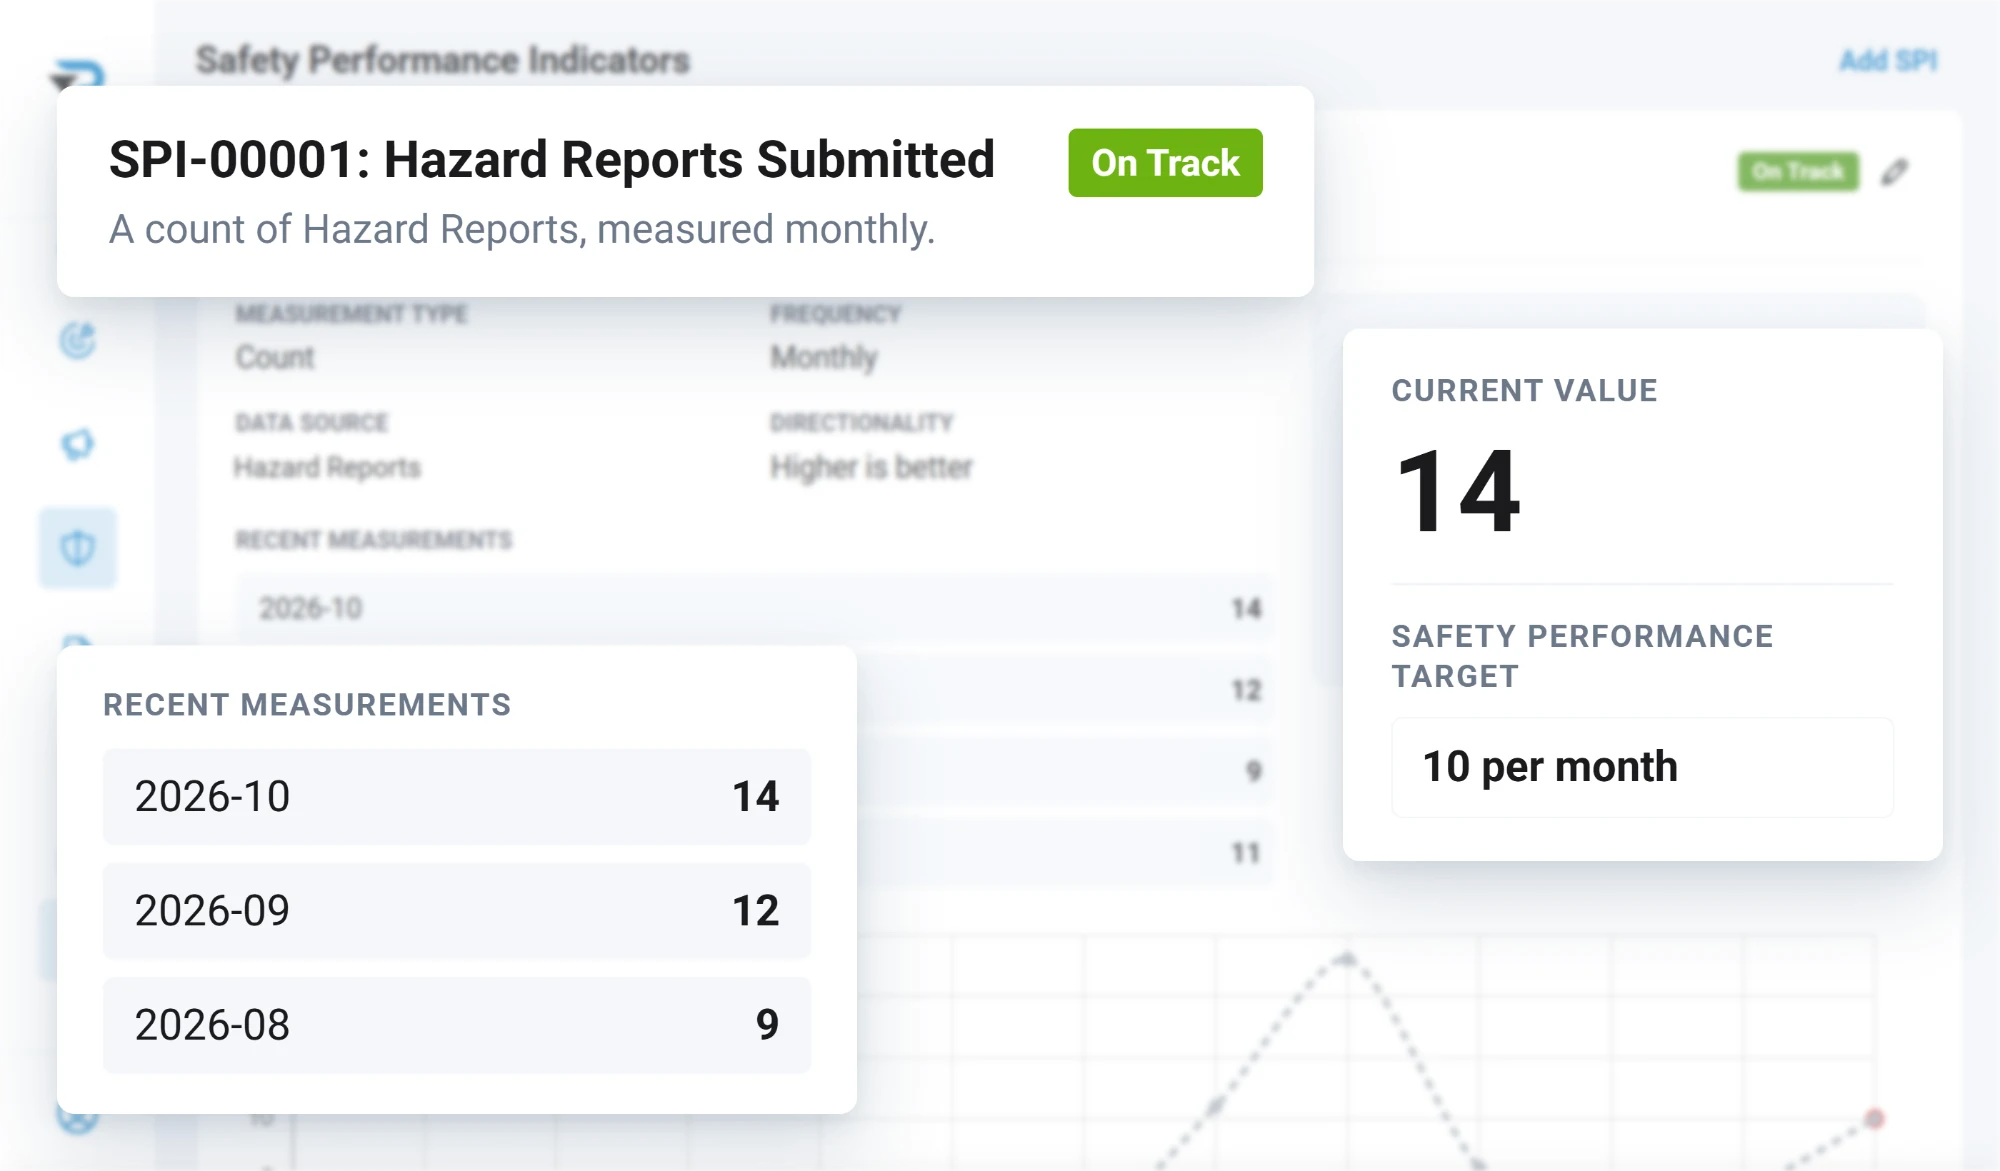
Task: Click the Hazard Reports data source value
Action: (327, 467)
